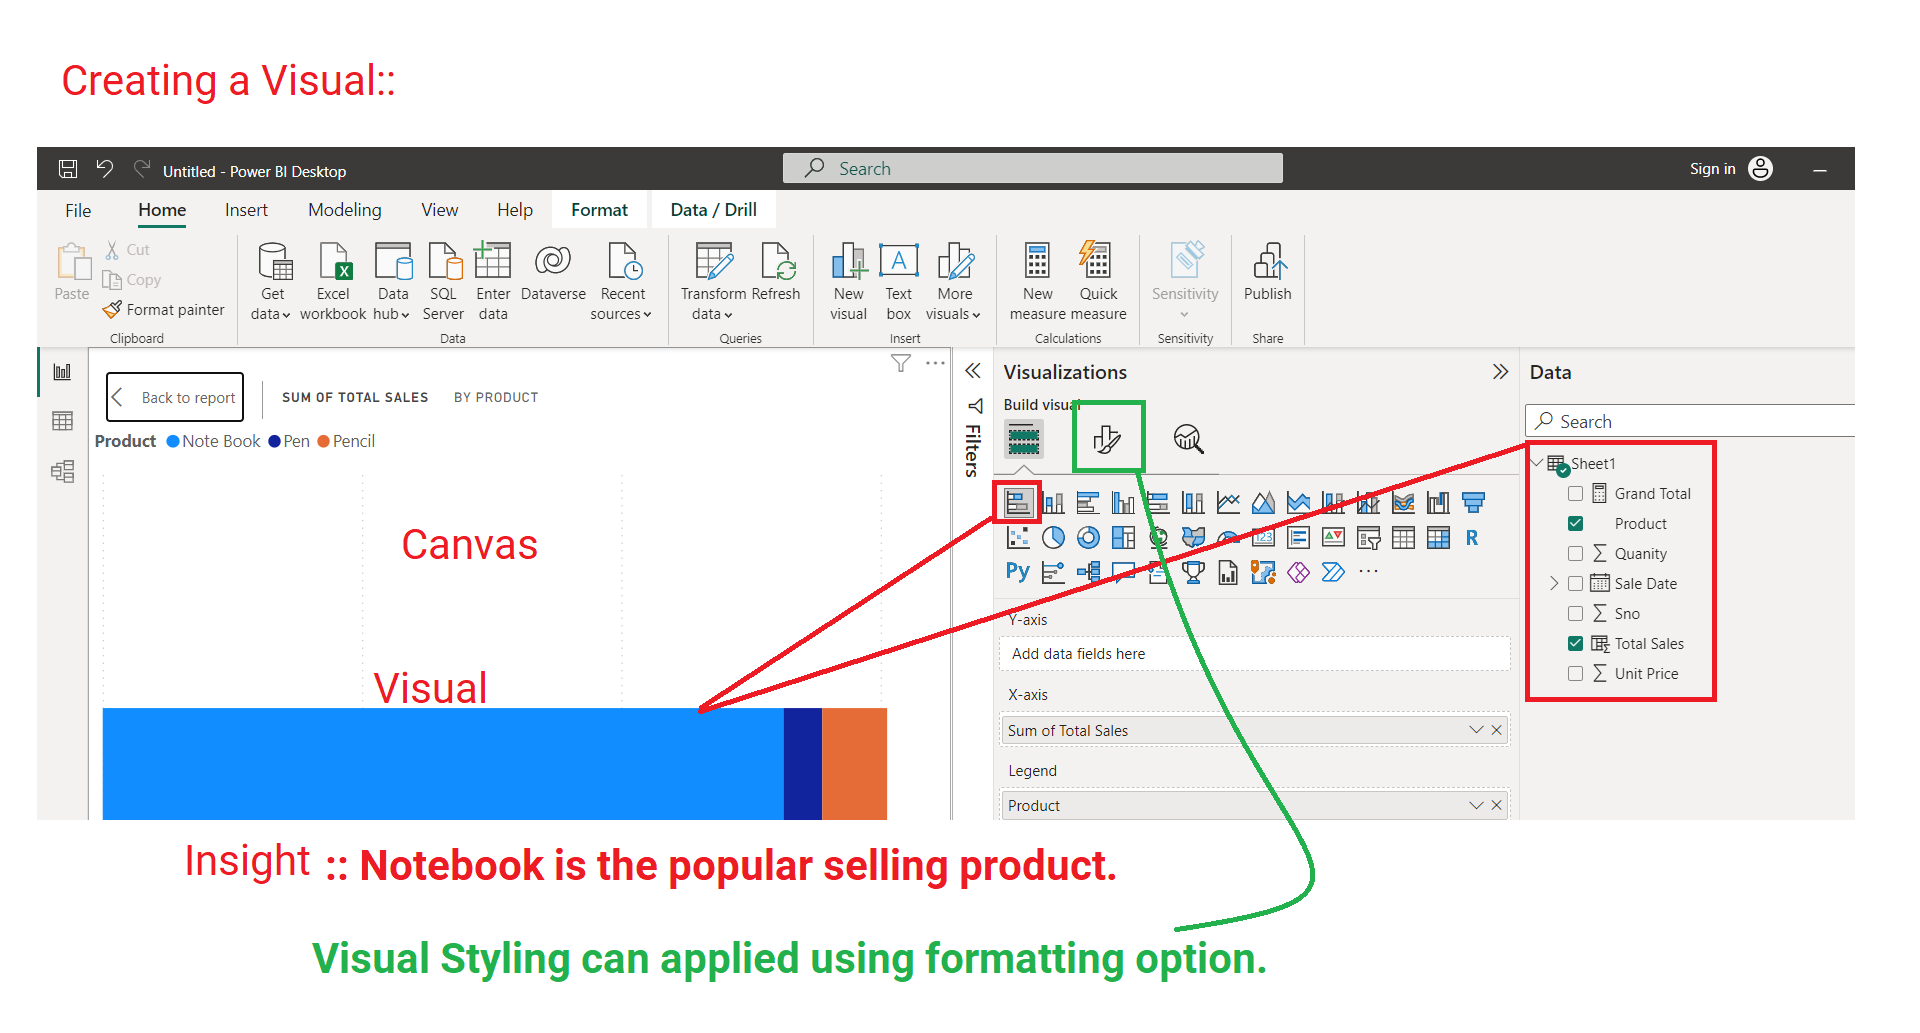Click the Publish button in ribbon
The width and height of the screenshot is (1920, 1033).
tap(1268, 272)
